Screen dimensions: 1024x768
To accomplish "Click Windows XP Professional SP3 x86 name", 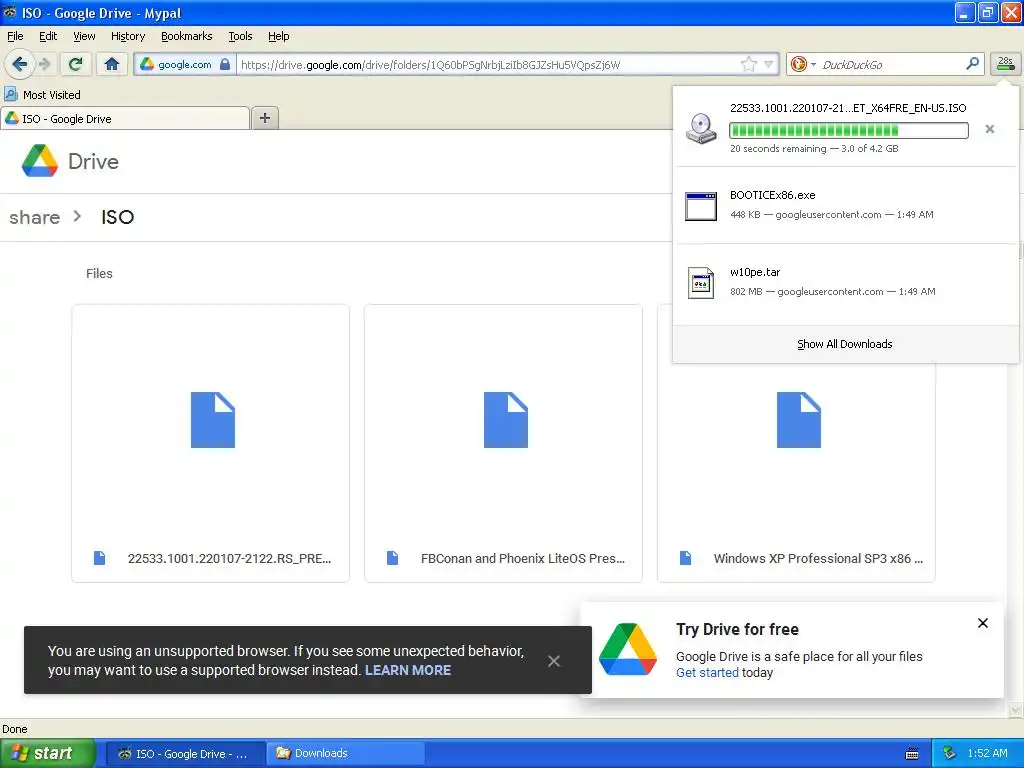I will pyautogui.click(x=818, y=558).
